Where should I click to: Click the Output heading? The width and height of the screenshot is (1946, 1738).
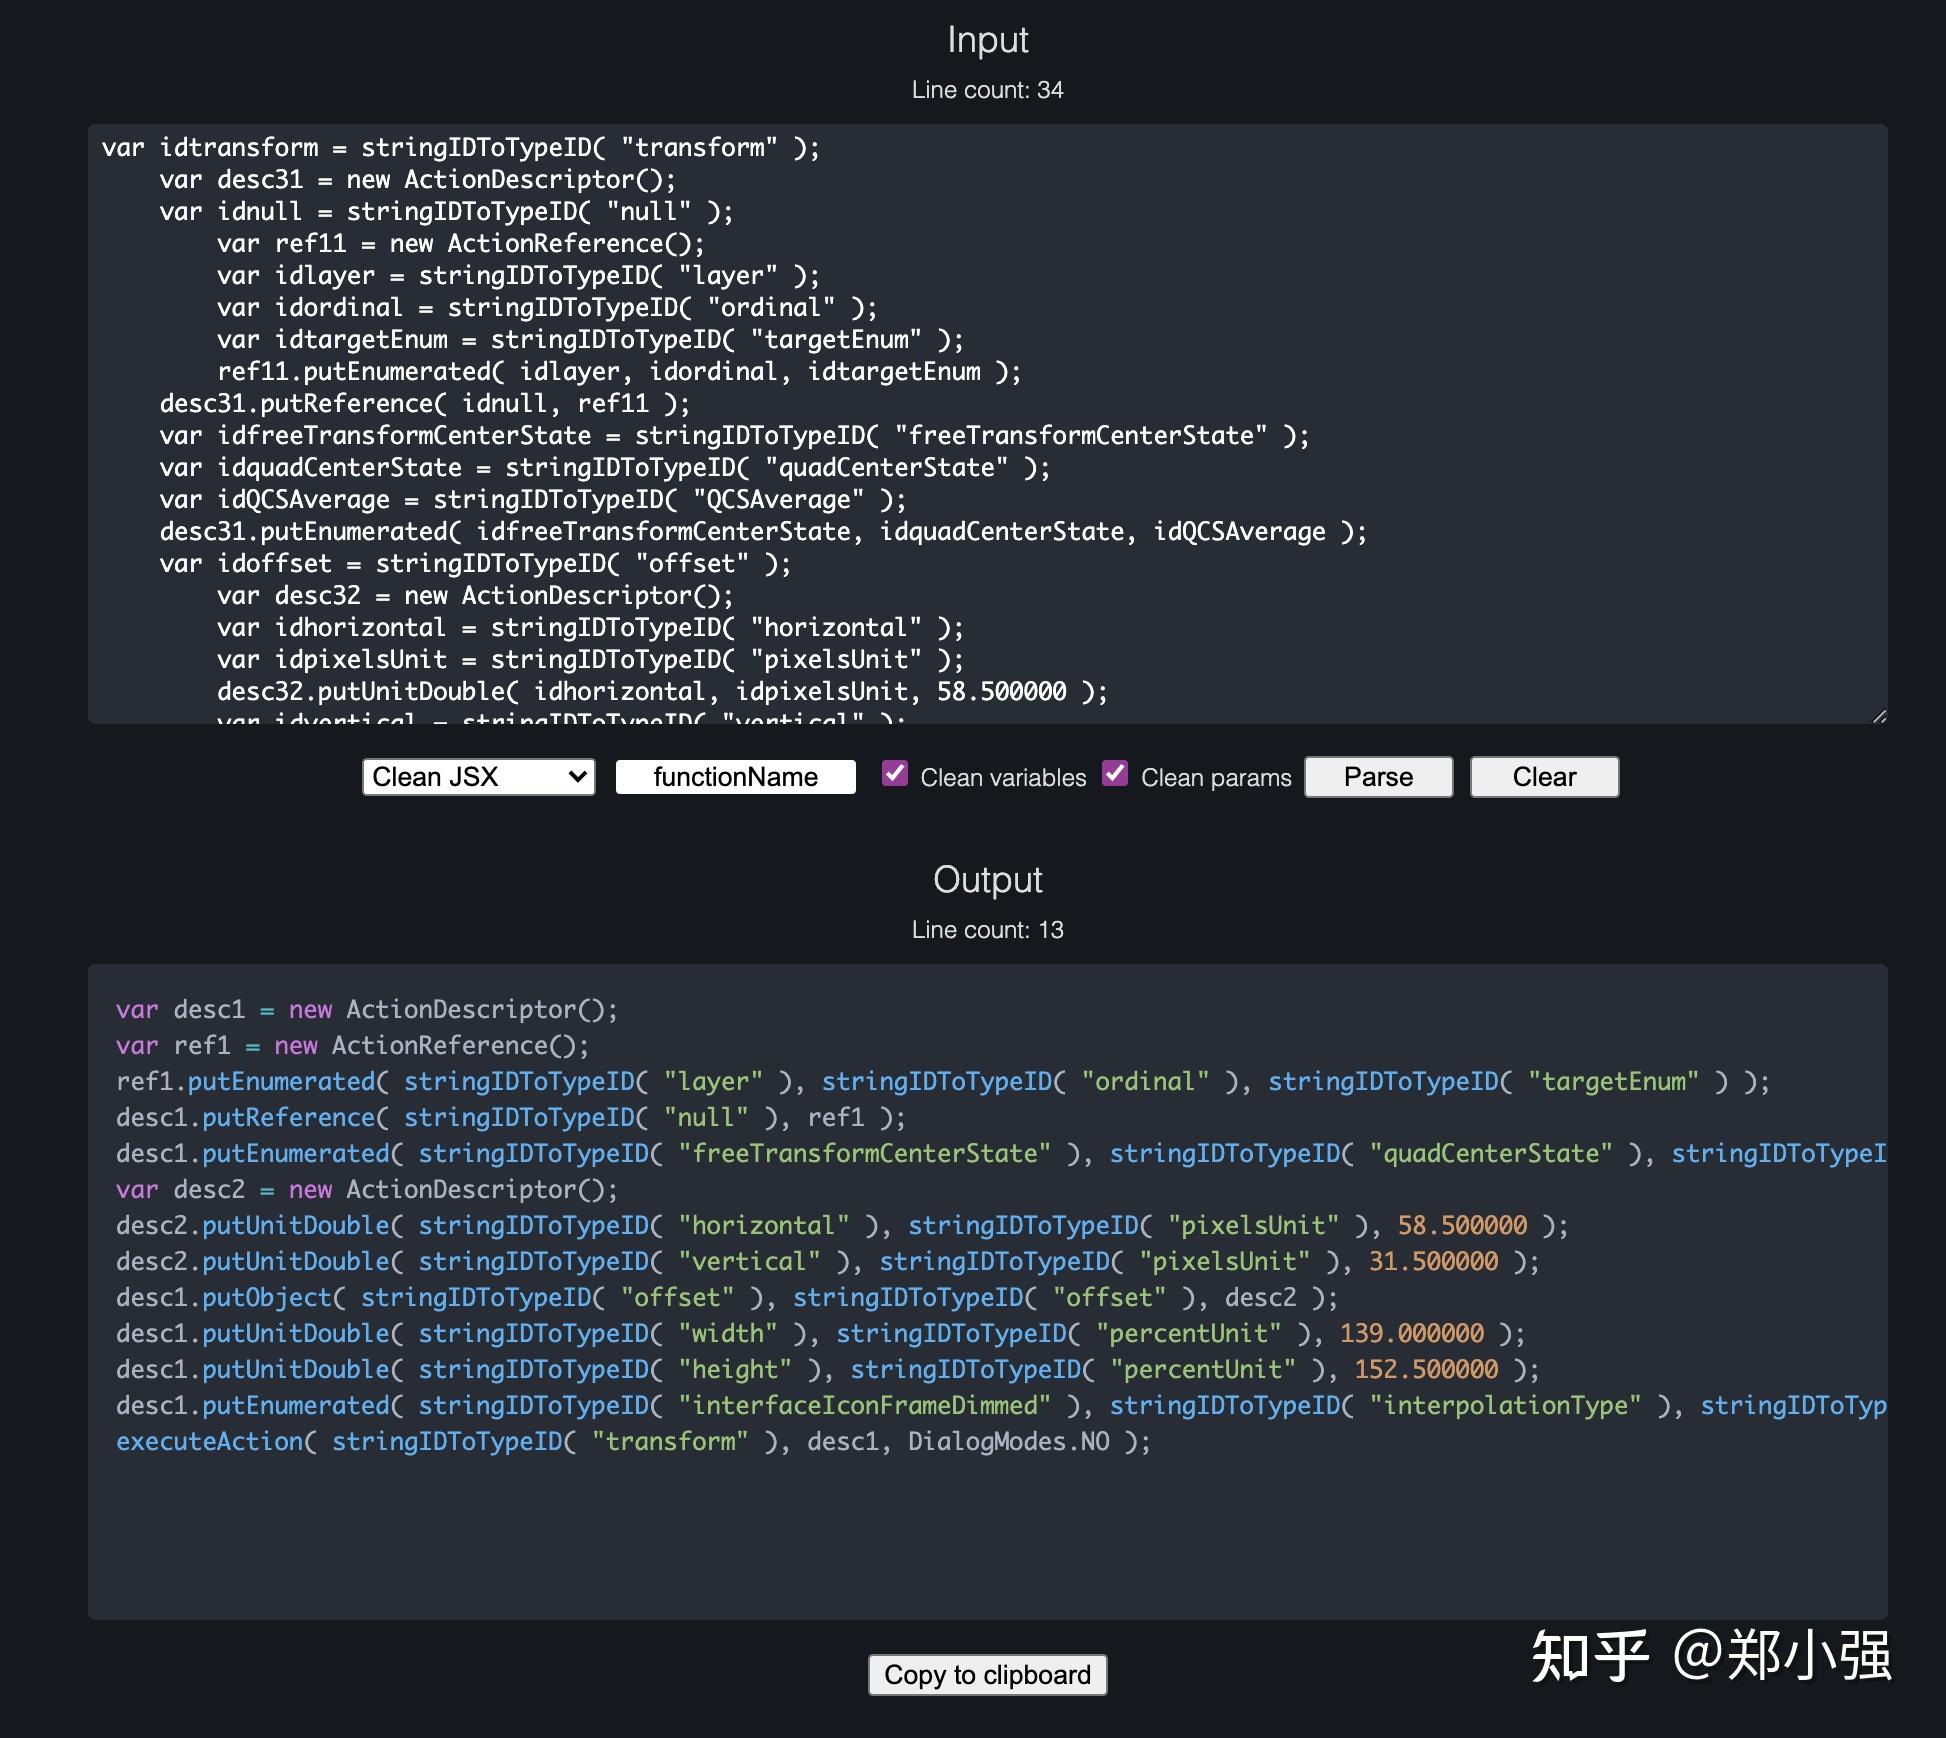tap(987, 880)
